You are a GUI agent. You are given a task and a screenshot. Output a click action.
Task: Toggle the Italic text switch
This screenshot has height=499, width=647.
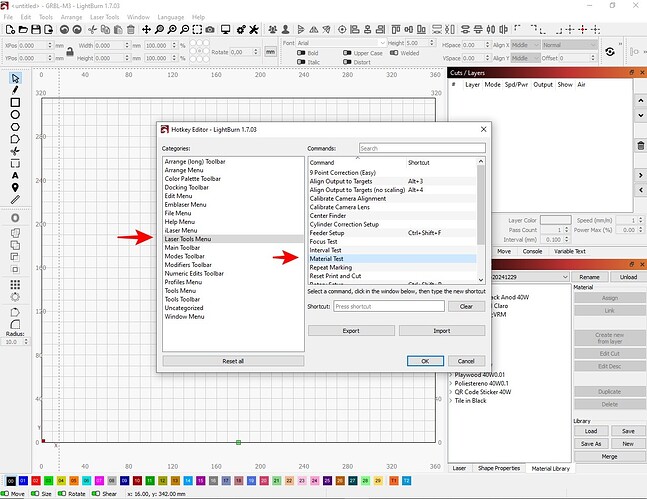coord(301,62)
